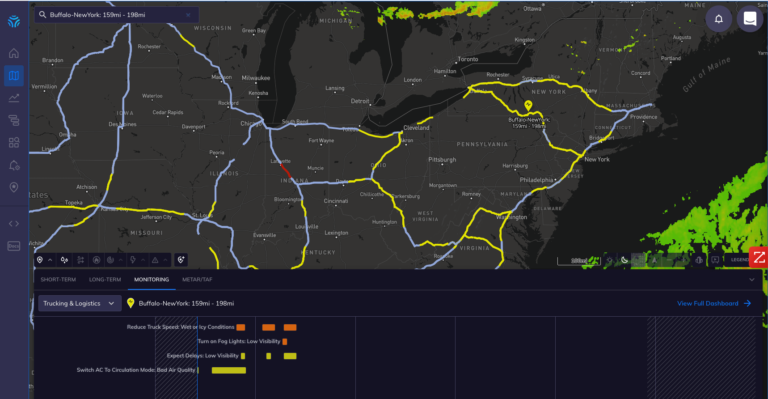
Task: Select the Map view sidebar icon
Action: 14,75
